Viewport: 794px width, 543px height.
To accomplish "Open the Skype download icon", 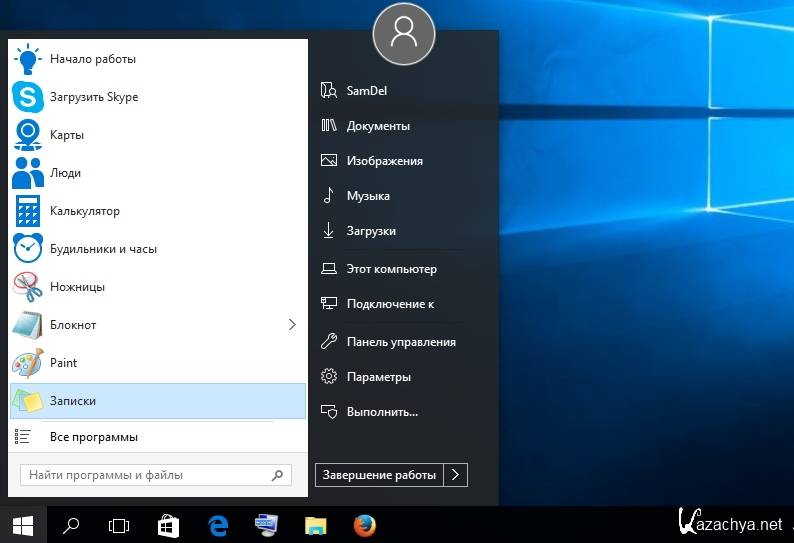I will (x=28, y=97).
